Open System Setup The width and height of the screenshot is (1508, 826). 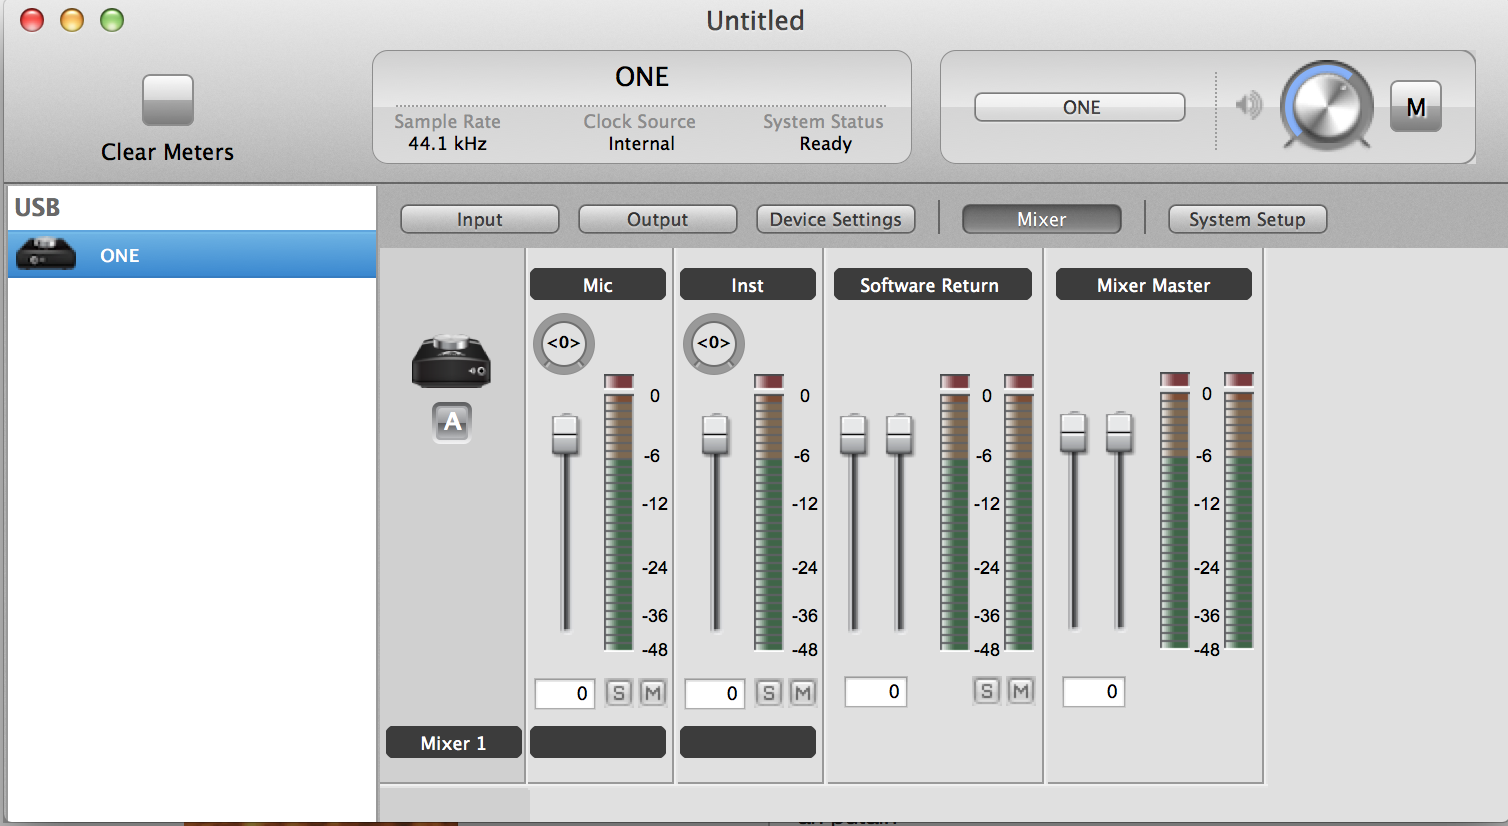(x=1246, y=218)
